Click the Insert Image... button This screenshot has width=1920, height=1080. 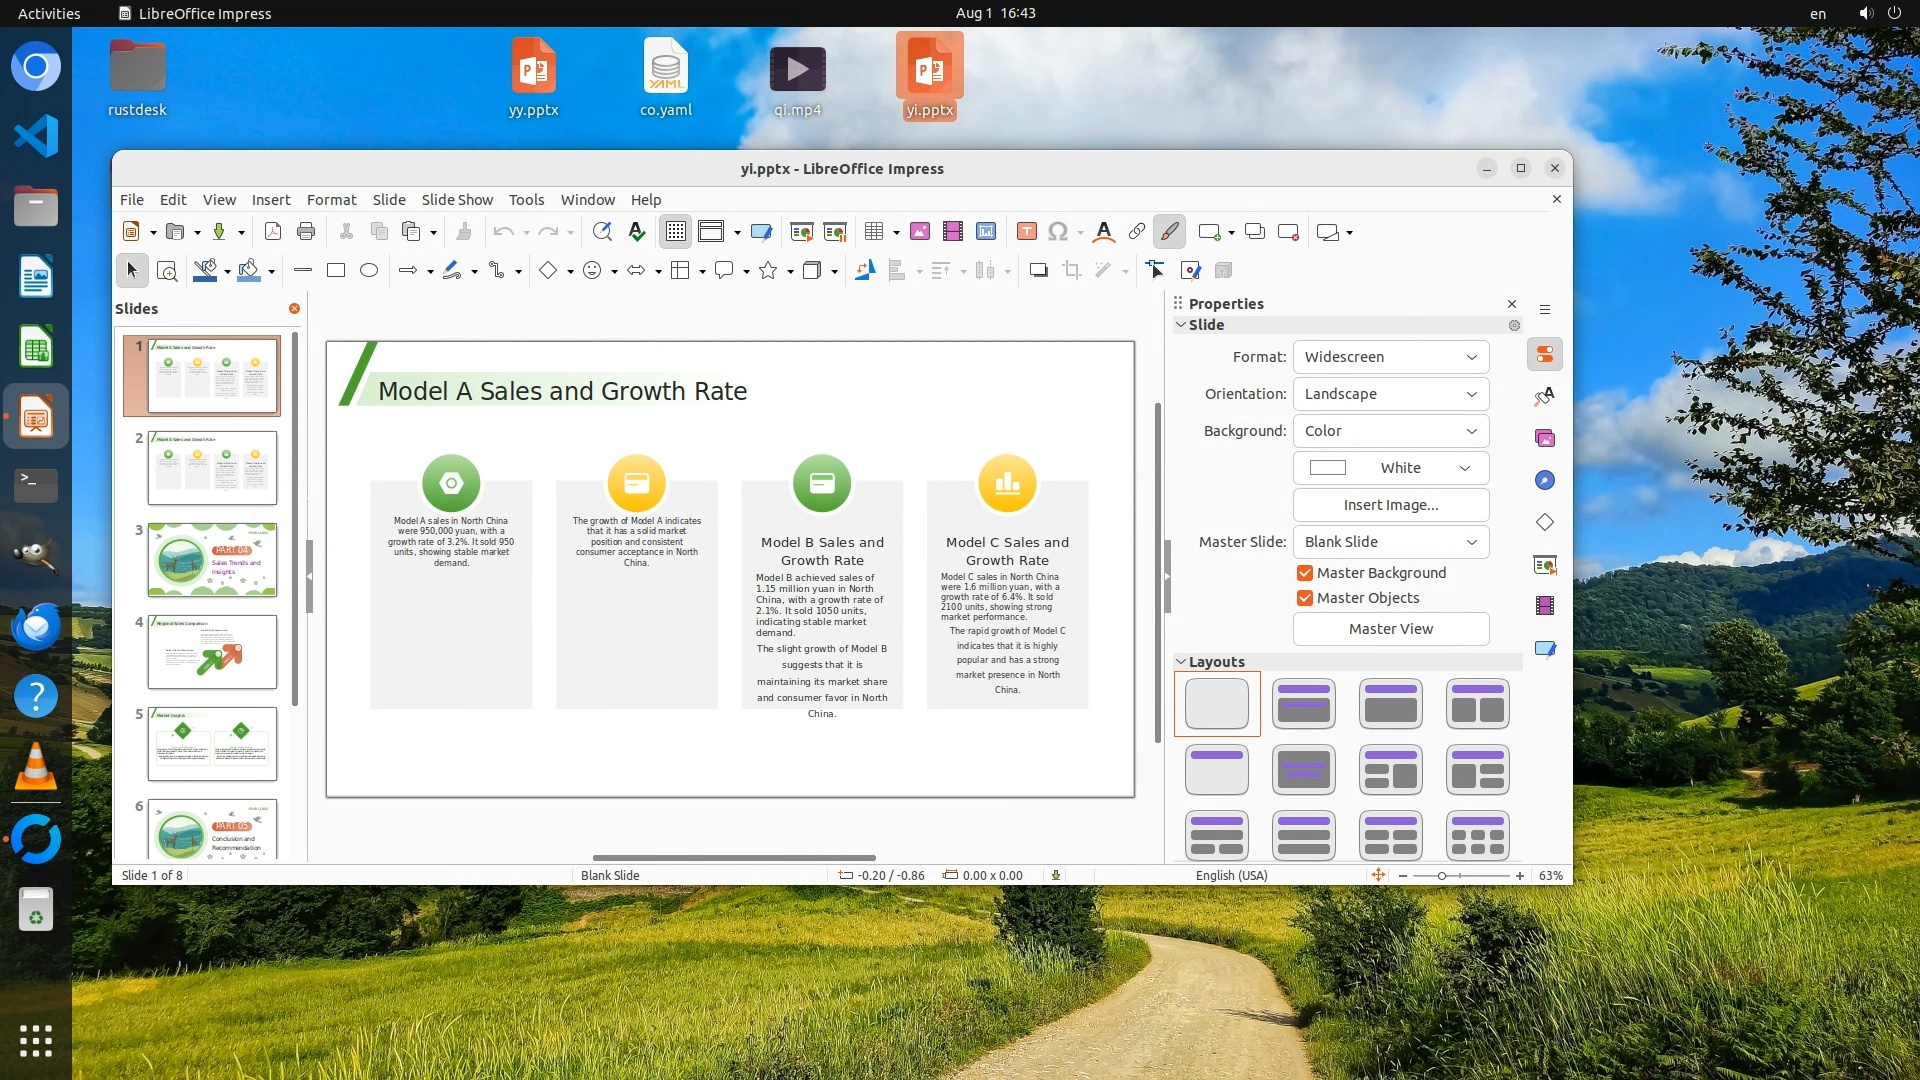1390,505
